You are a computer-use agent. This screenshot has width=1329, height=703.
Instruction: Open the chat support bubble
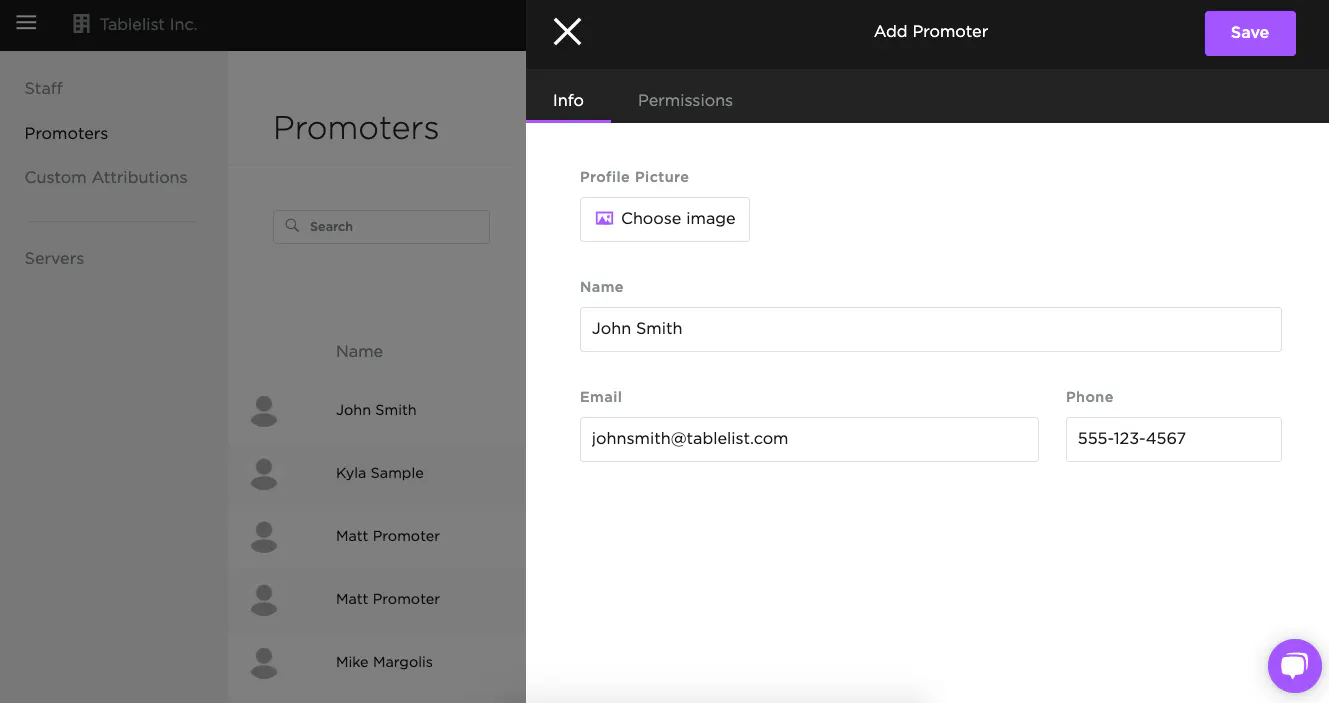coord(1294,665)
